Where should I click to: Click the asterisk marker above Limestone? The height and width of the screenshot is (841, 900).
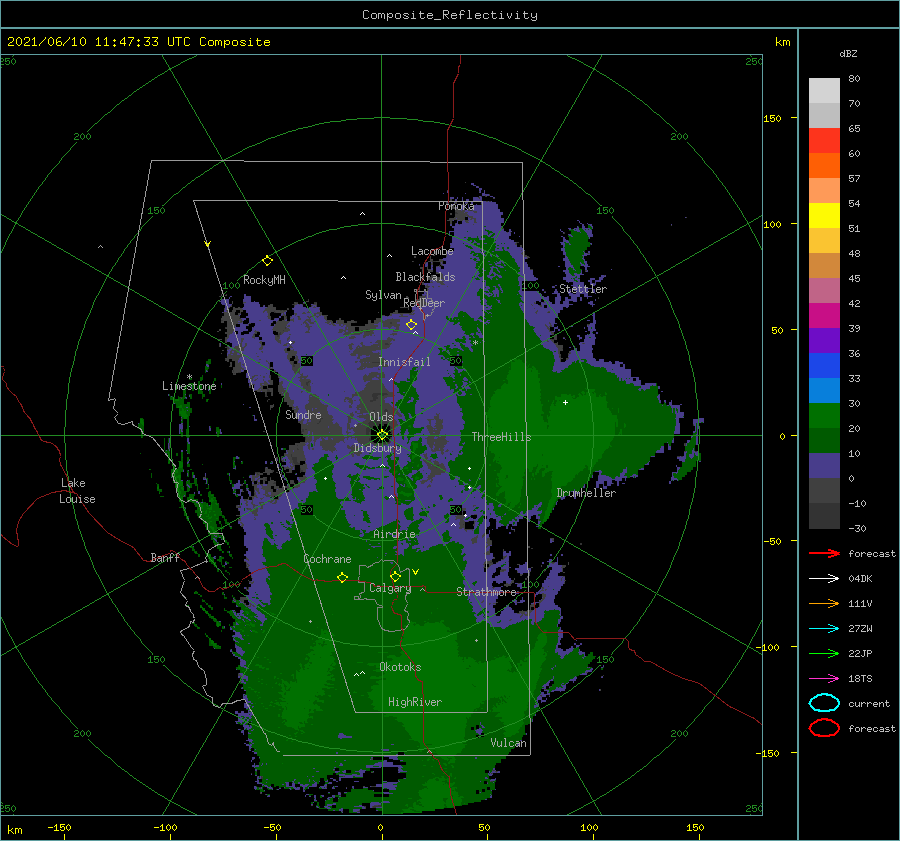pyautogui.click(x=189, y=377)
